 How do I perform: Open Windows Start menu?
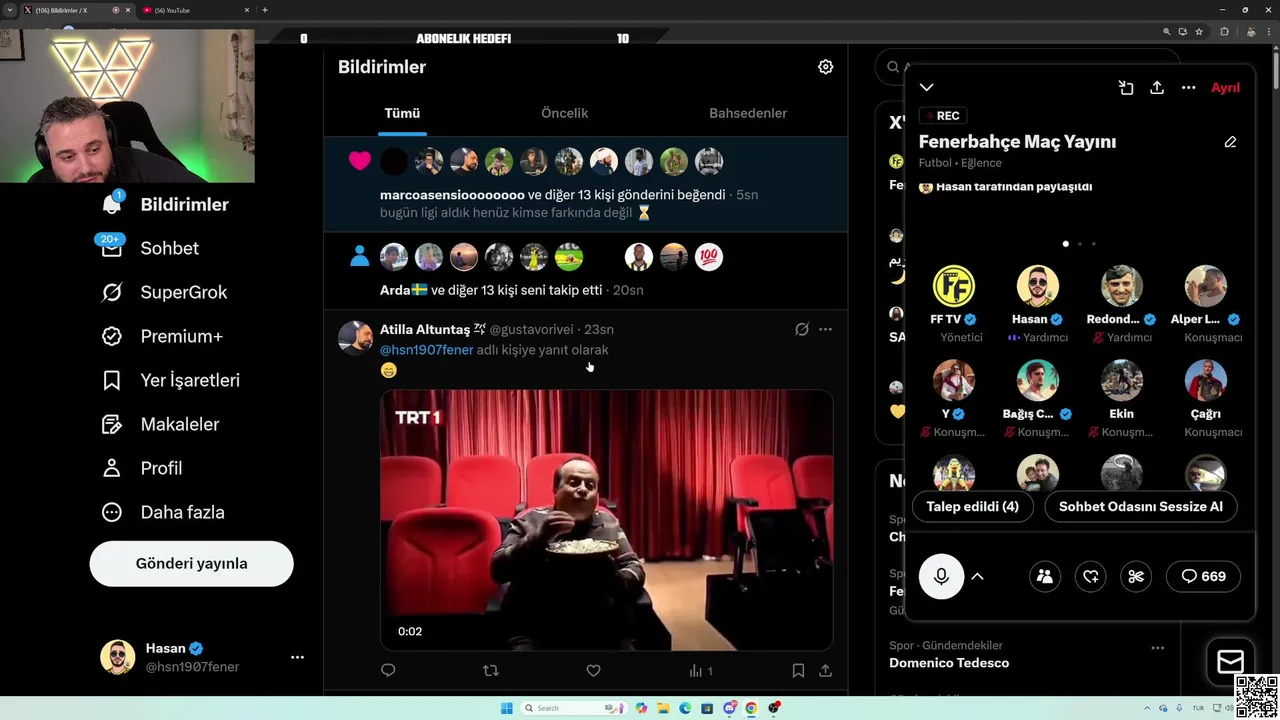tap(506, 708)
